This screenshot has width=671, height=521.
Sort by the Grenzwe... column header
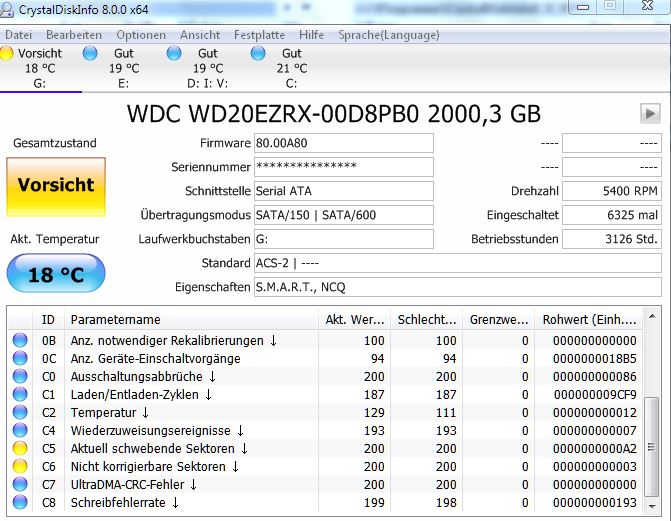(499, 320)
